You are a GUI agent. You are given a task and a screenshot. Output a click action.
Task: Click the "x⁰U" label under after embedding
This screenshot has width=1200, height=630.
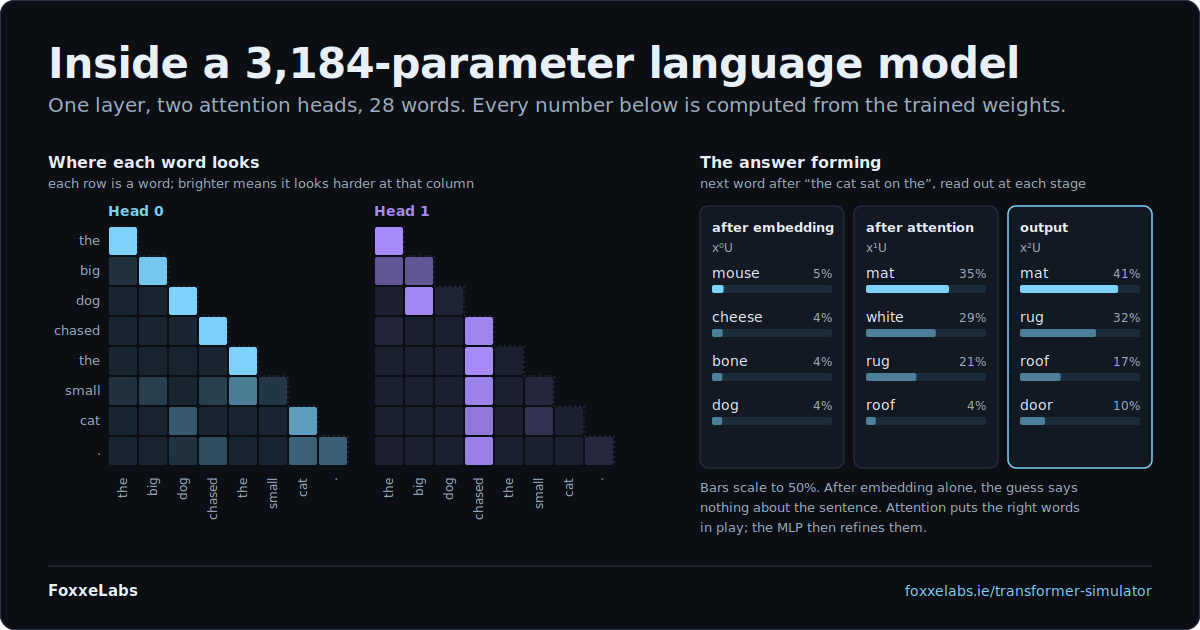[x=723, y=248]
